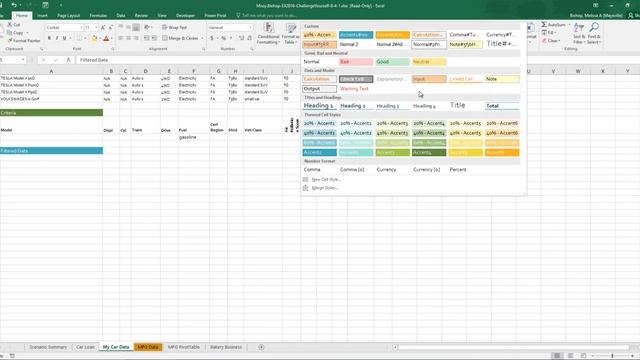This screenshot has height=360, width=640.
Task: Click the AutoSum sigma icon
Action: (x=544, y=25)
